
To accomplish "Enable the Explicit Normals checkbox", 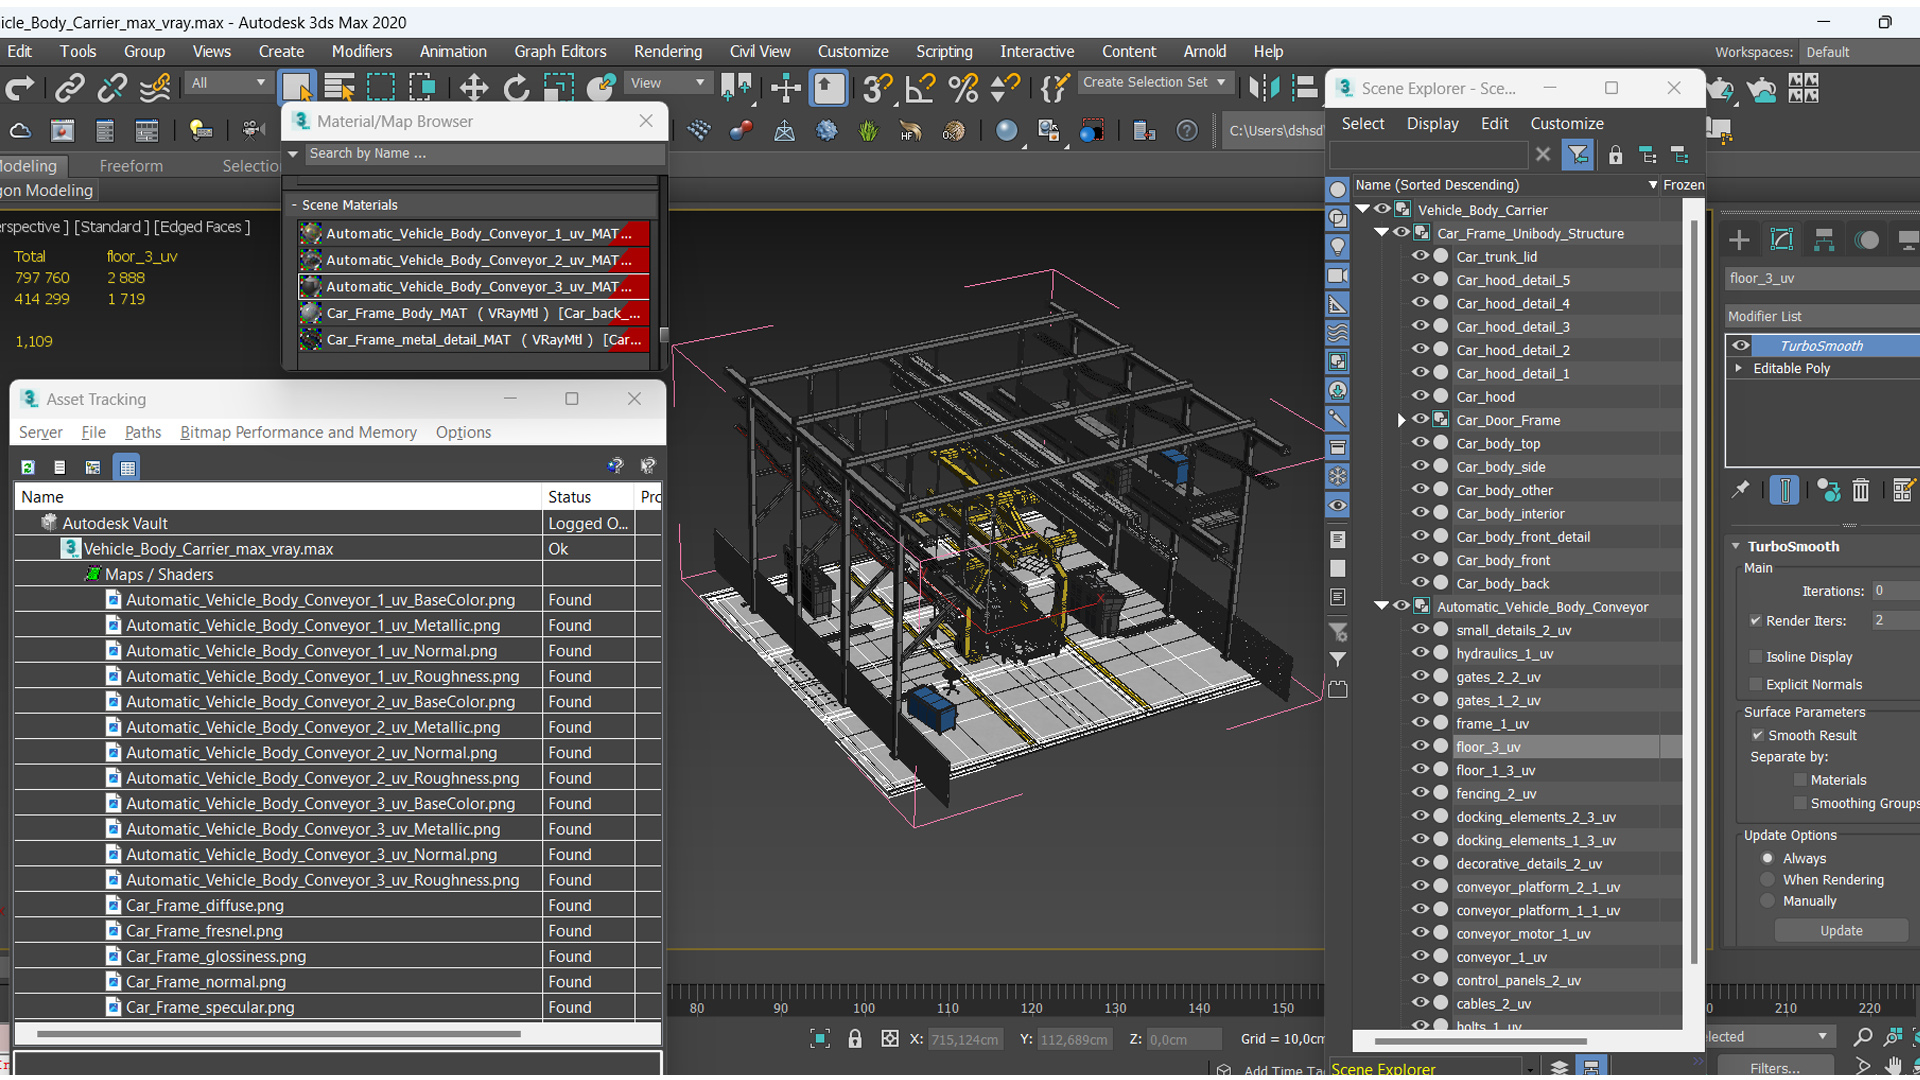I will [1756, 684].
